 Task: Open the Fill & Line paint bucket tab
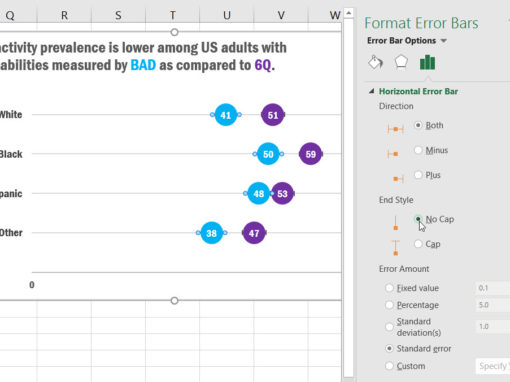click(x=376, y=62)
